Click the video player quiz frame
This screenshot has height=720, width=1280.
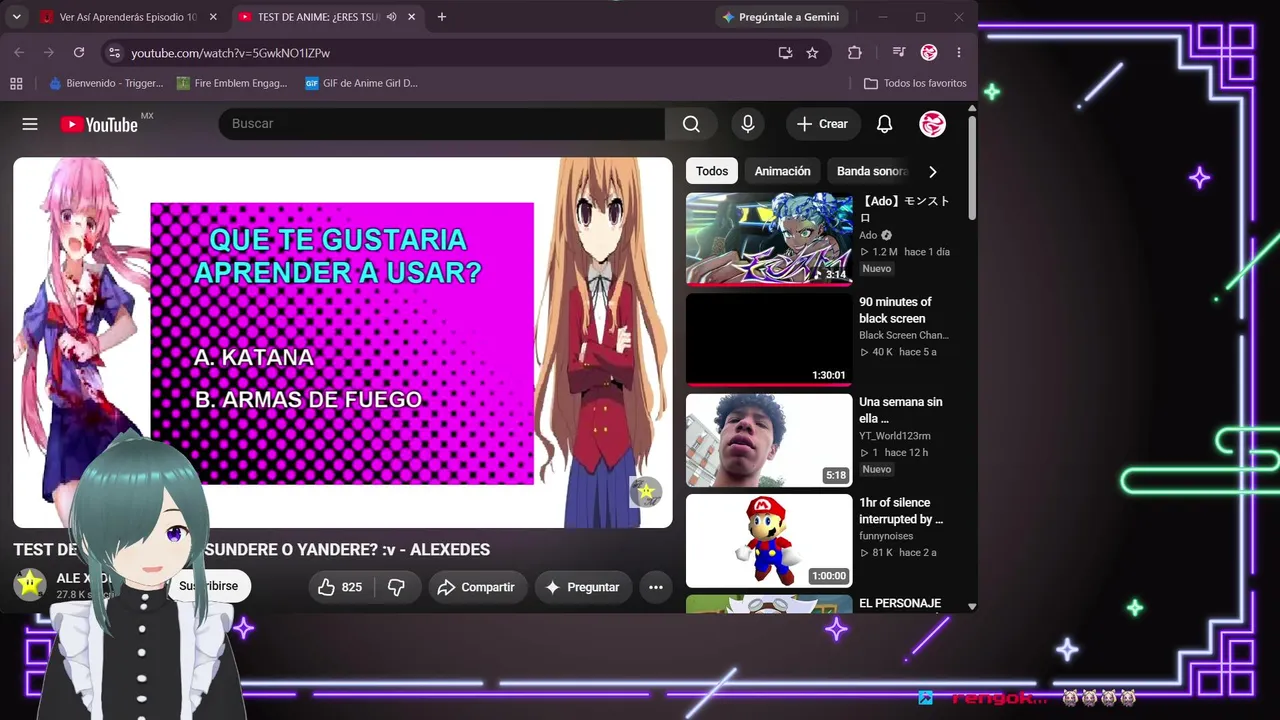[343, 342]
